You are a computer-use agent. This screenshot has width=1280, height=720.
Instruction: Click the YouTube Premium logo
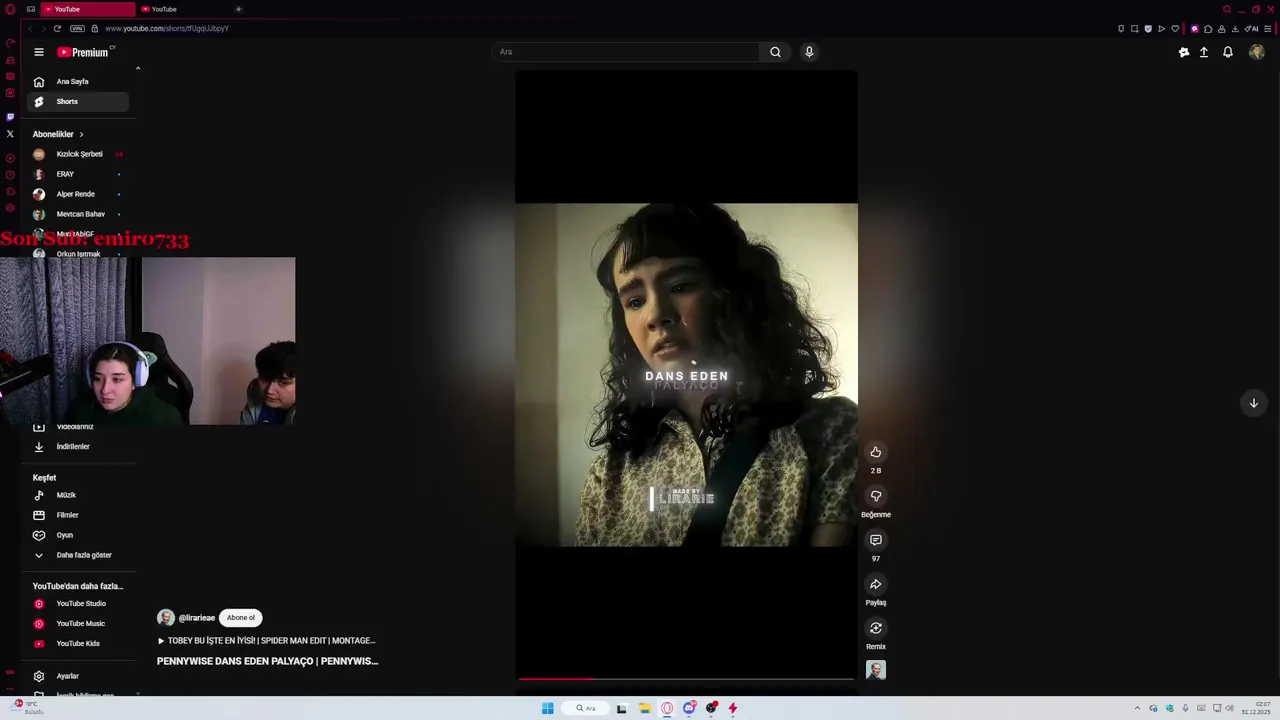[84, 52]
